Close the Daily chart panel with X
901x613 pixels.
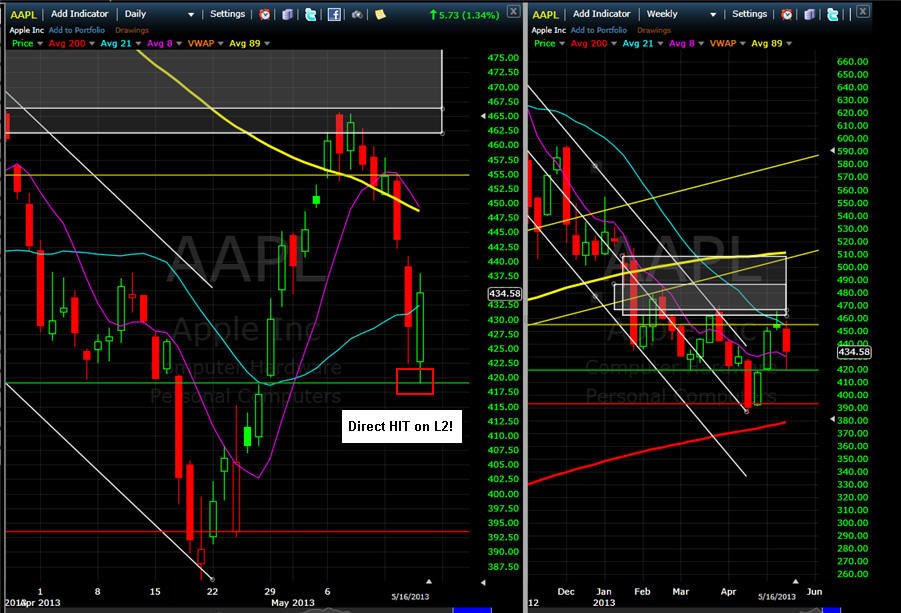[513, 11]
